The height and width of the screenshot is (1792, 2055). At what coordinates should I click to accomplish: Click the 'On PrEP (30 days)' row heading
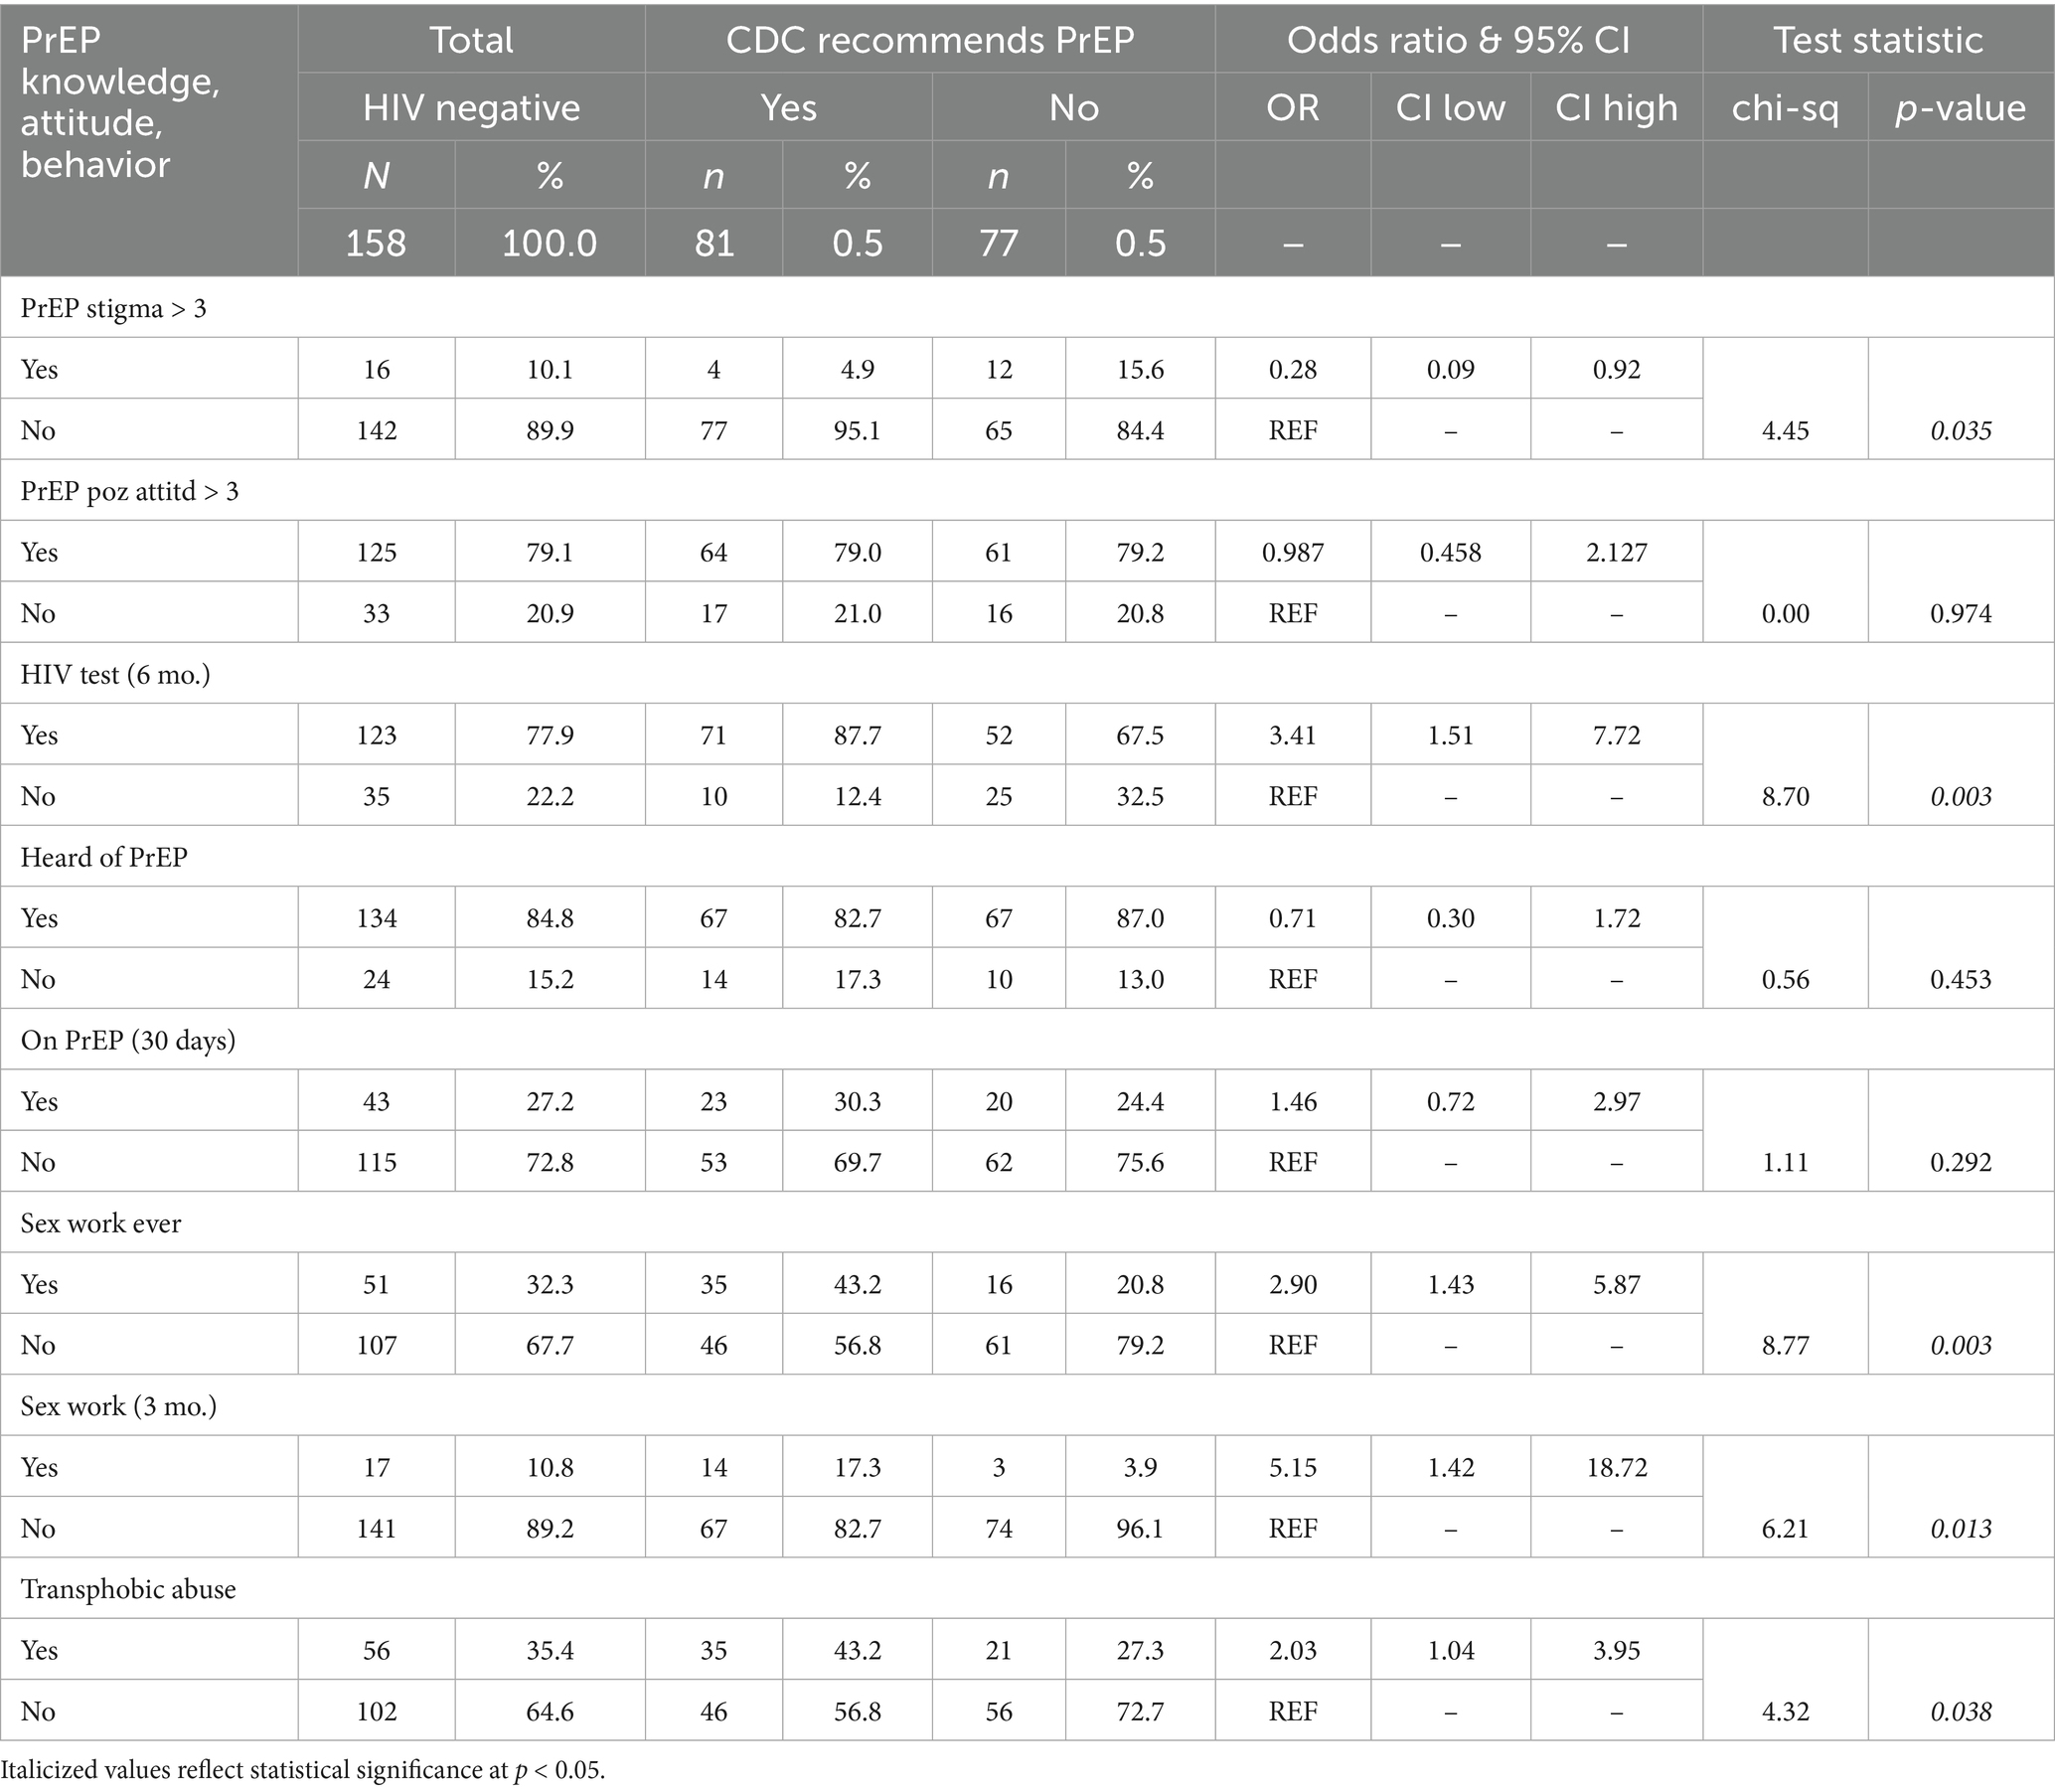click(x=128, y=1040)
